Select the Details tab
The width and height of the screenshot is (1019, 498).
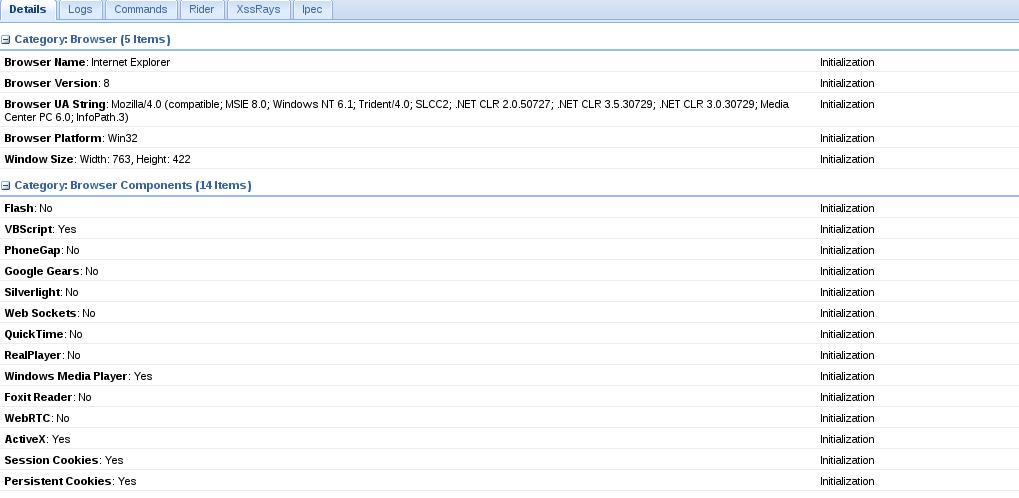point(28,10)
